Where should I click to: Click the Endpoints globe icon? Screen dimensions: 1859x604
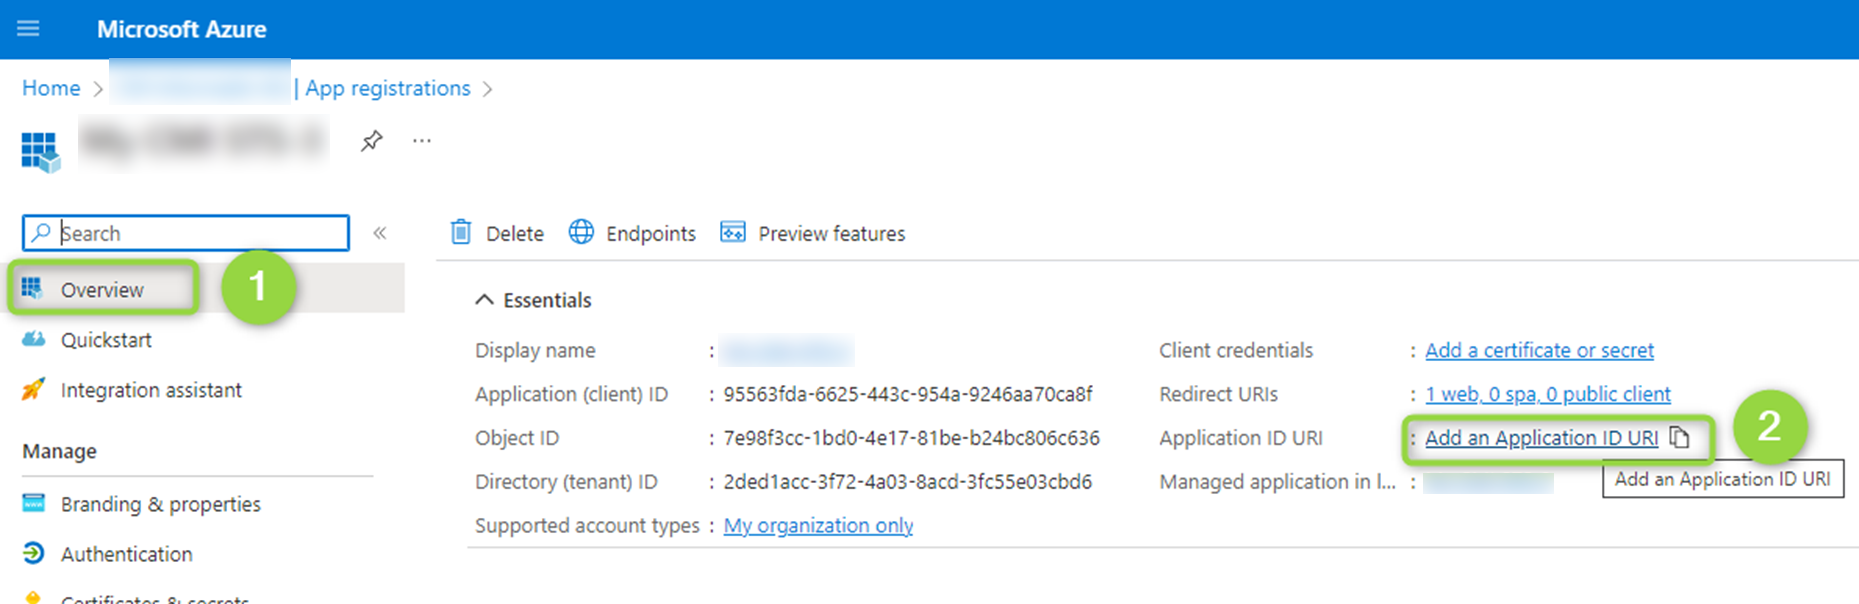(581, 232)
